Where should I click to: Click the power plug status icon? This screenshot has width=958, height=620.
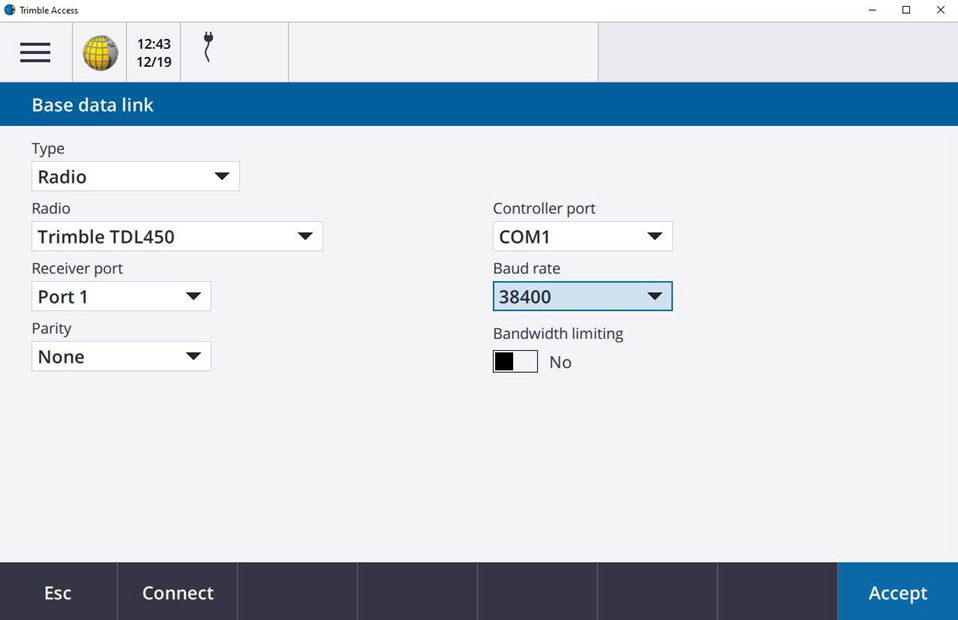click(208, 48)
